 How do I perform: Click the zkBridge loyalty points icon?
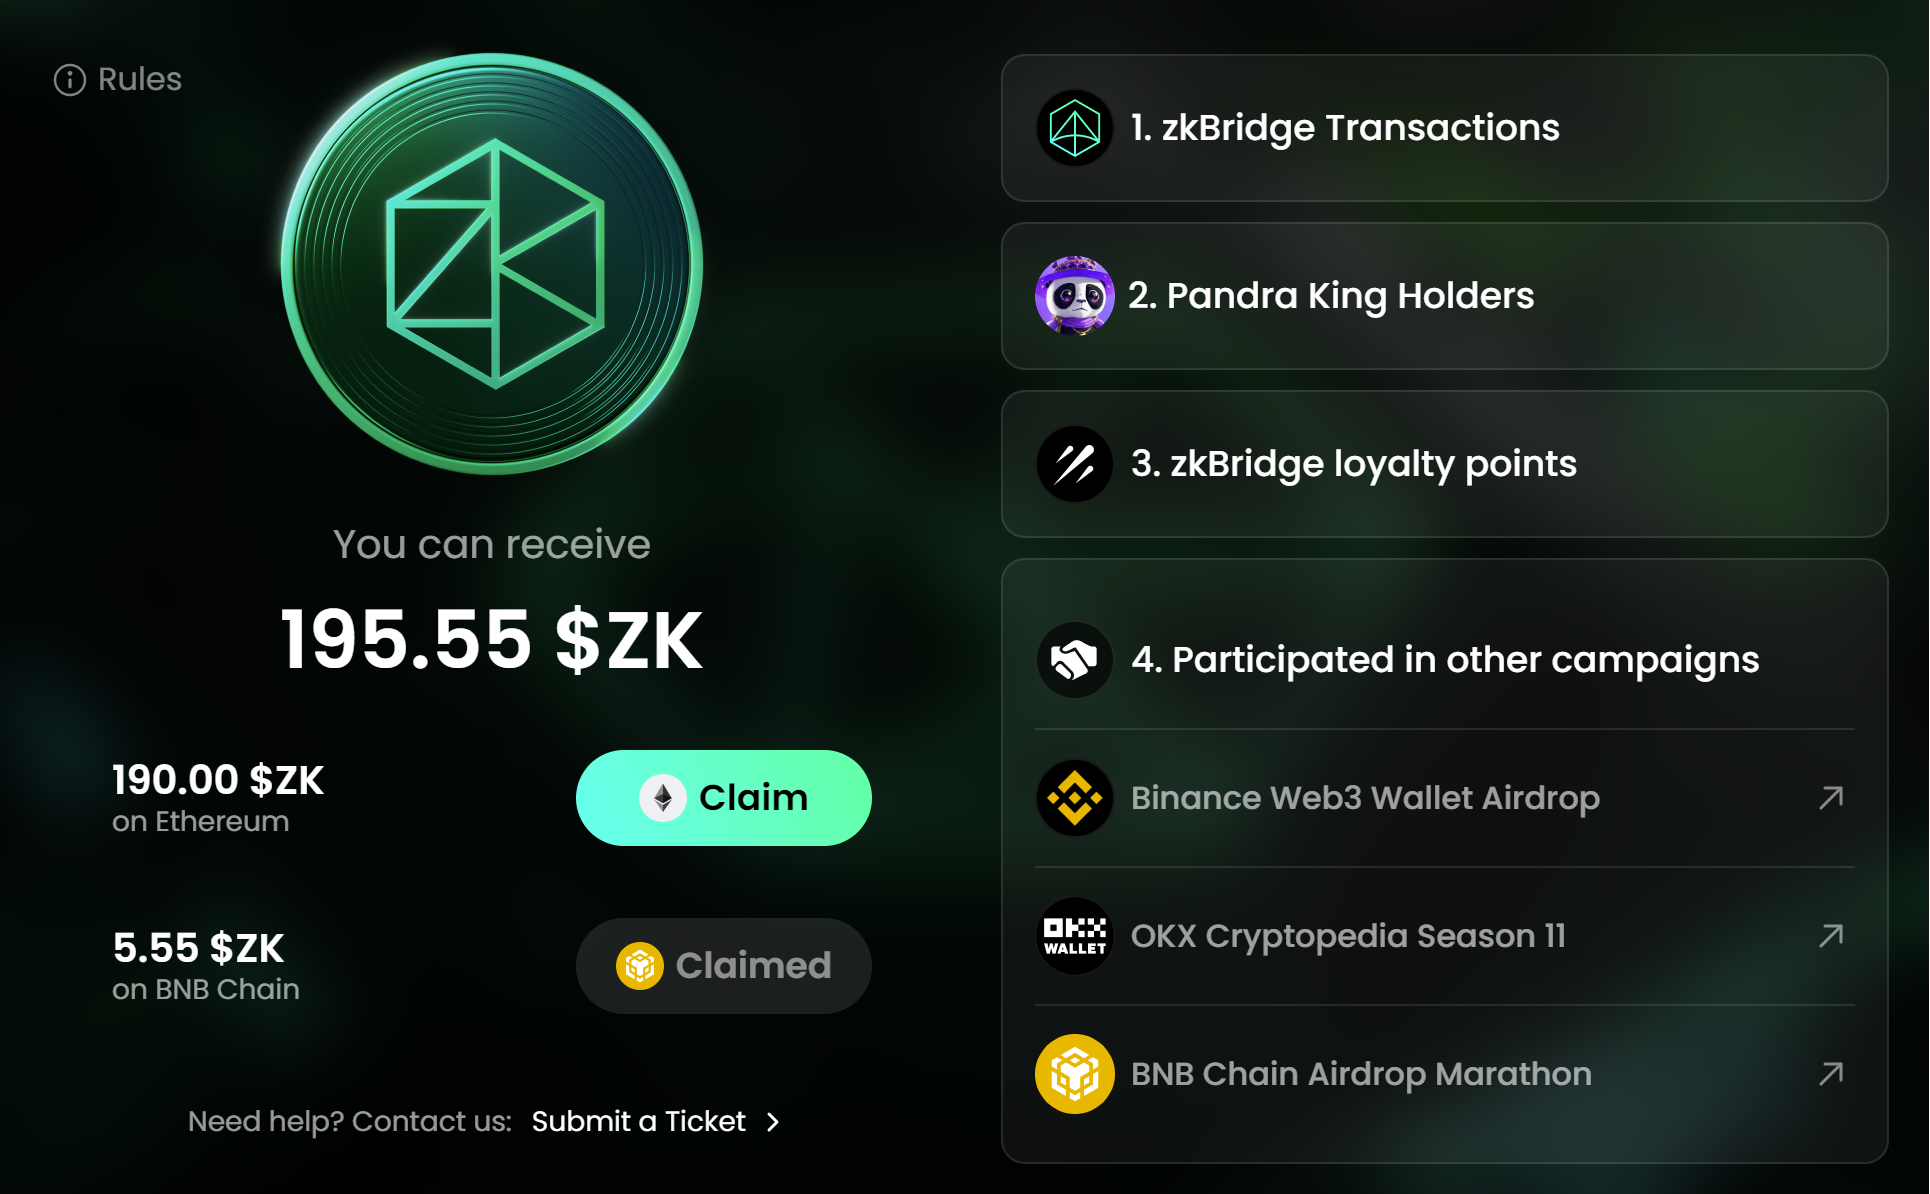coord(1075,464)
